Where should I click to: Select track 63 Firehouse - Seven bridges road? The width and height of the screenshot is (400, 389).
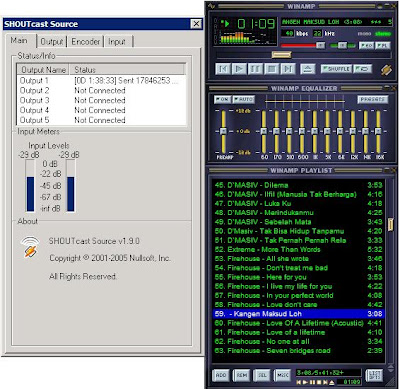298,351
